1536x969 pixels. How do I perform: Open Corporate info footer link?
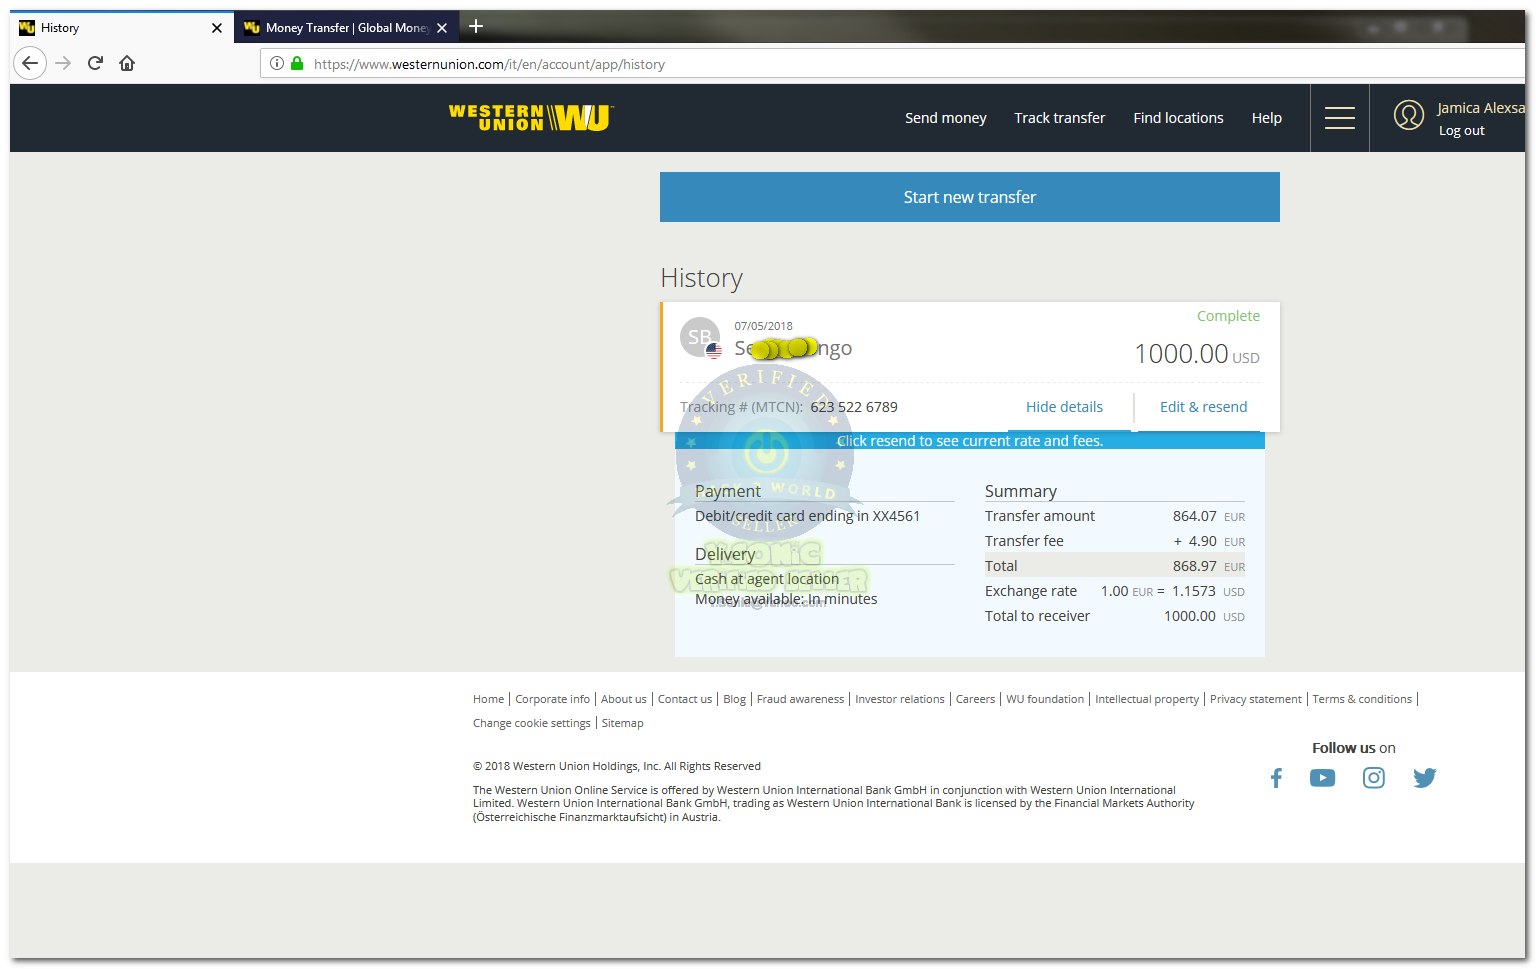[552, 699]
